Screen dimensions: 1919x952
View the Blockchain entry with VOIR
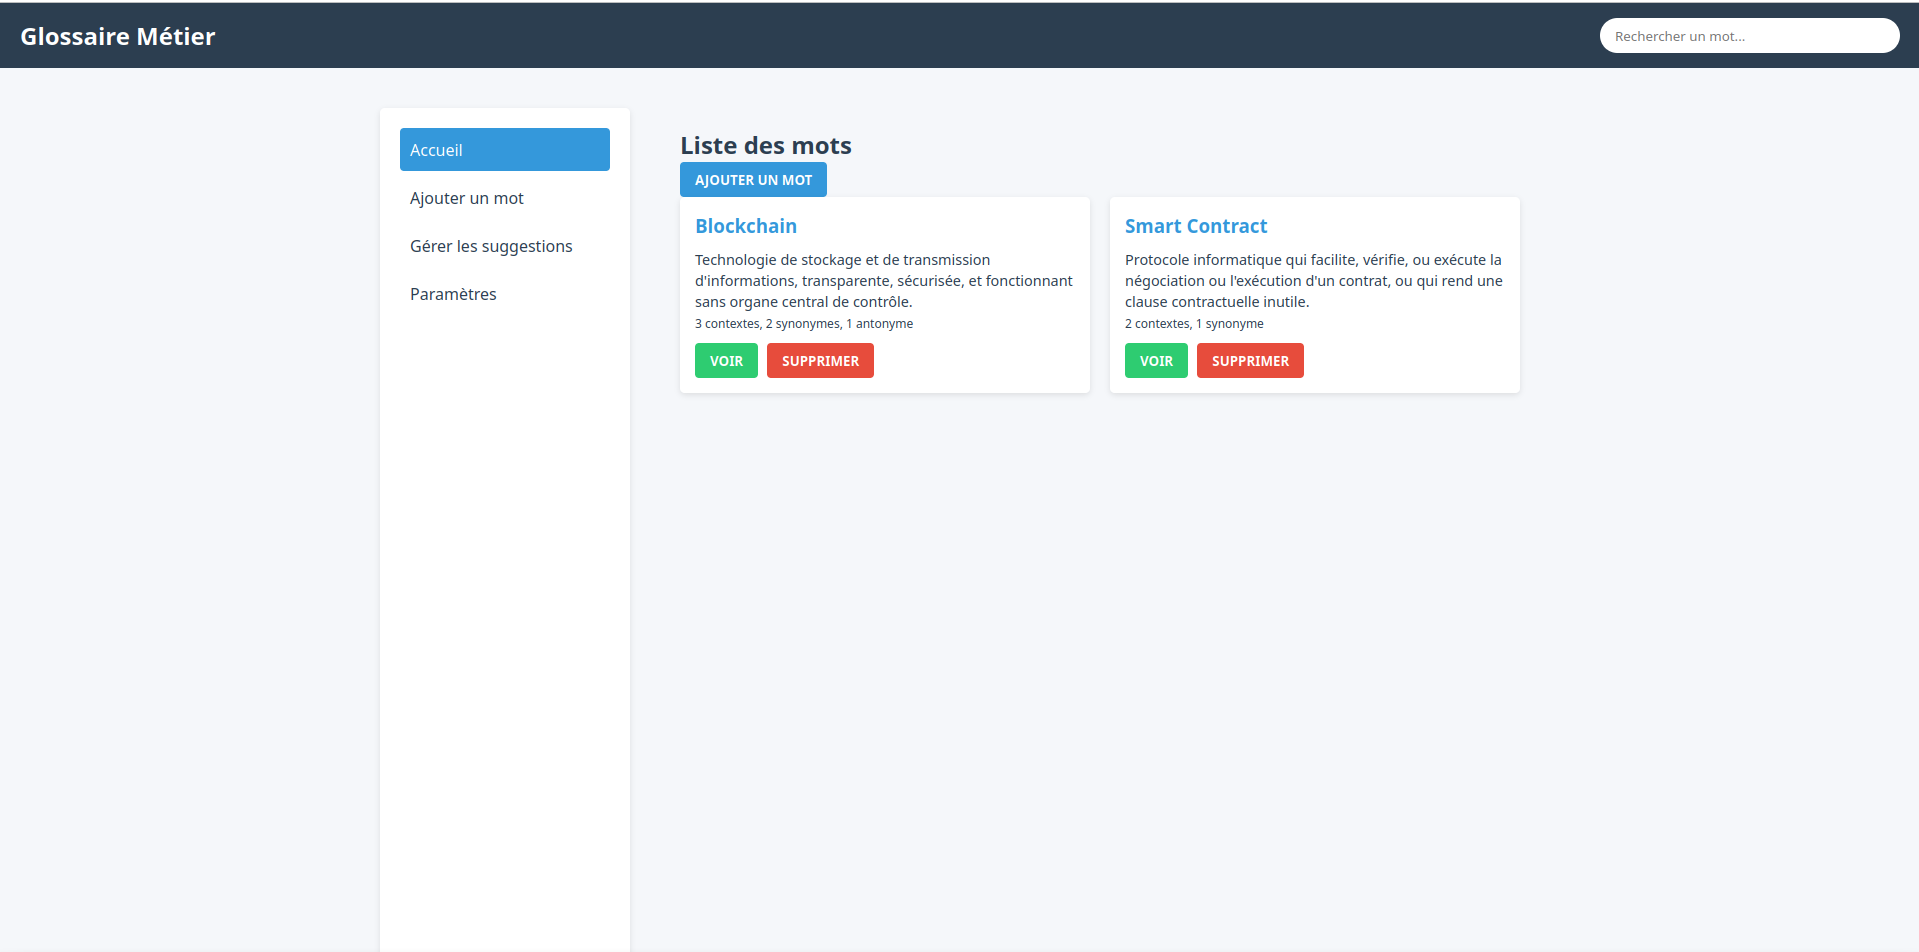click(x=726, y=361)
